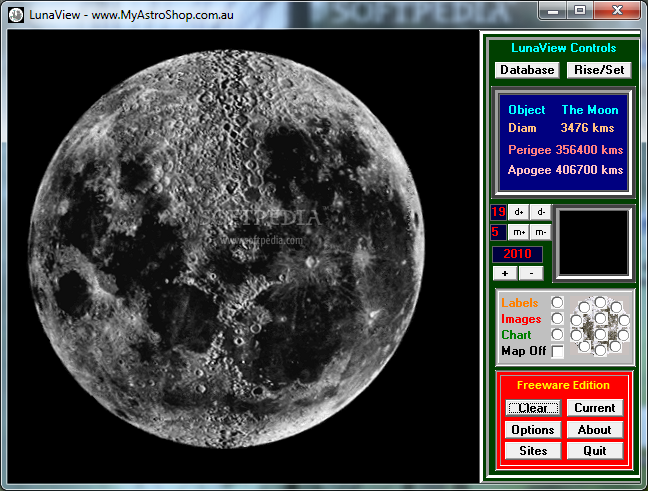The height and width of the screenshot is (491, 648).
Task: Select the month field showing 5
Action: click(x=498, y=232)
